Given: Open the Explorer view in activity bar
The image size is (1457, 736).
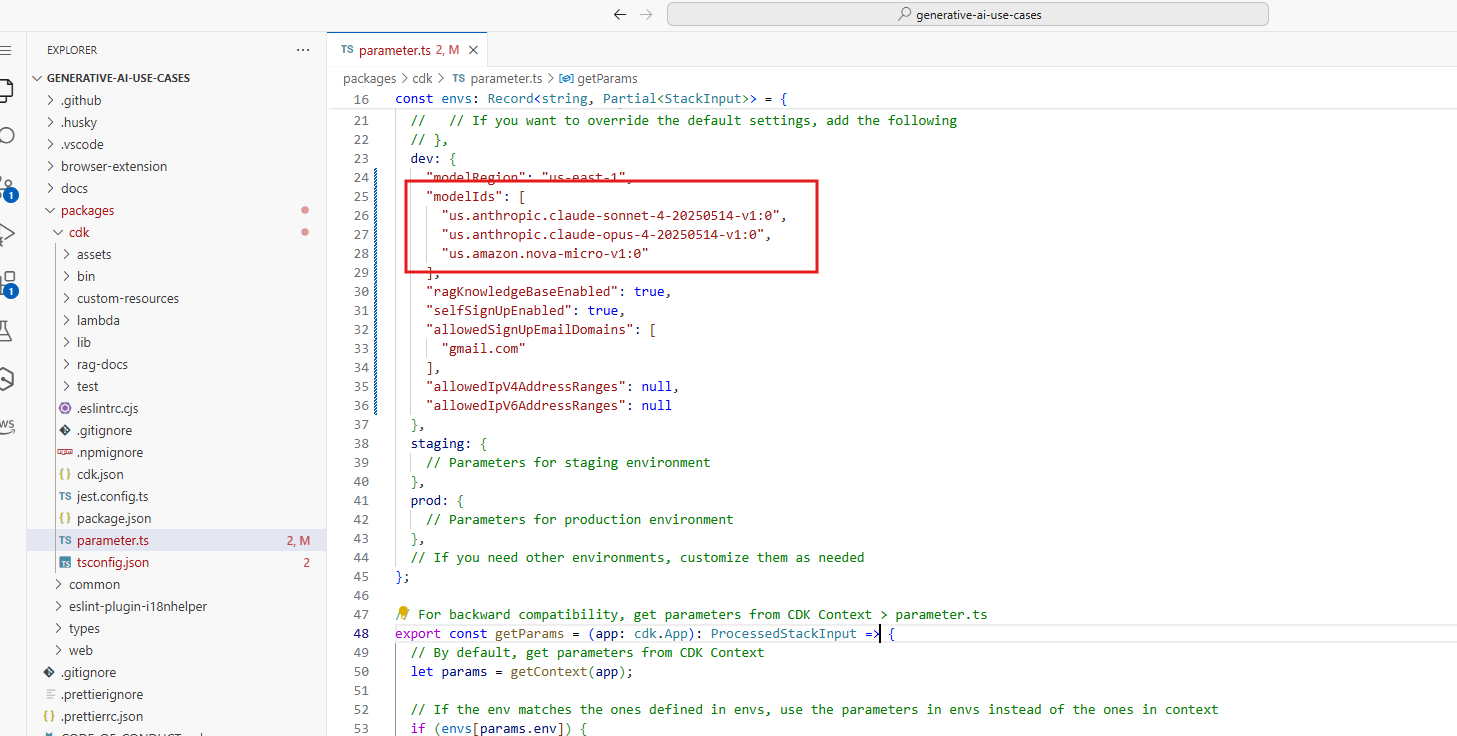Looking at the screenshot, I should tap(5, 91).
